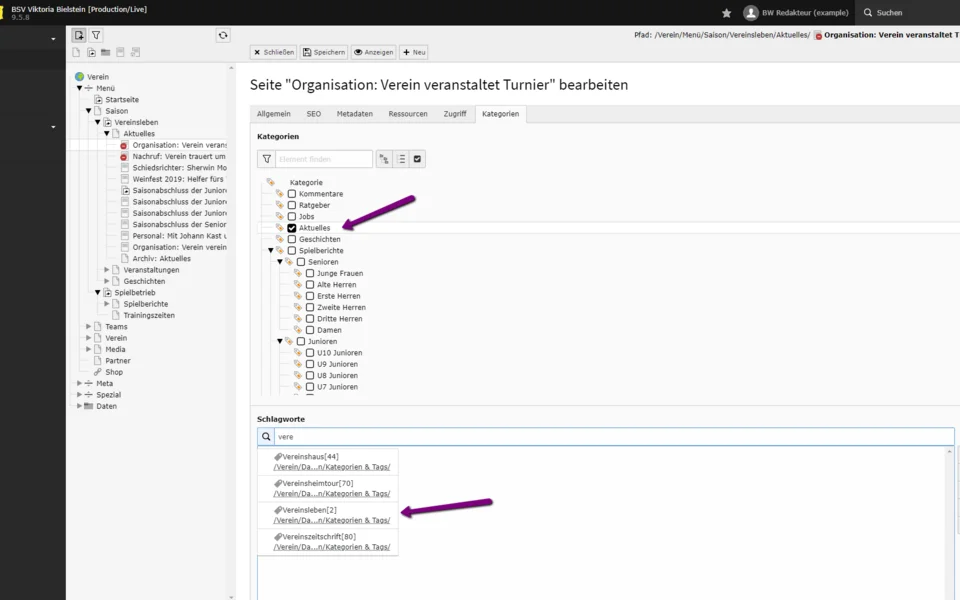Click the filter funnel beside Element finden
Viewport: 960px width, 600px height.
click(x=266, y=159)
